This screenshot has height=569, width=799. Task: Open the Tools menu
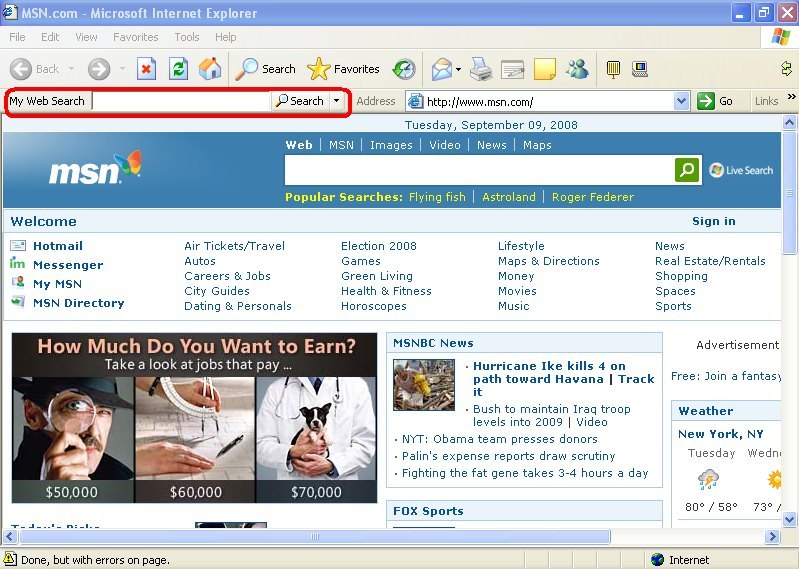pyautogui.click(x=187, y=37)
